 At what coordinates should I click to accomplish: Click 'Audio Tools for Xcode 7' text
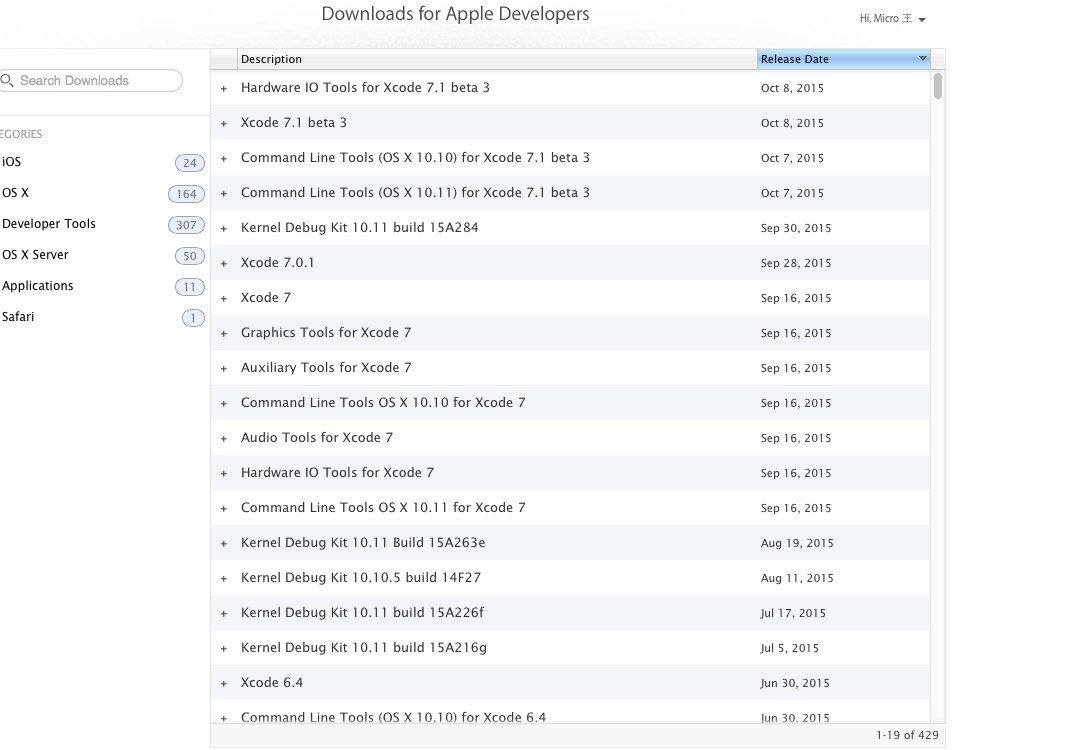point(317,437)
